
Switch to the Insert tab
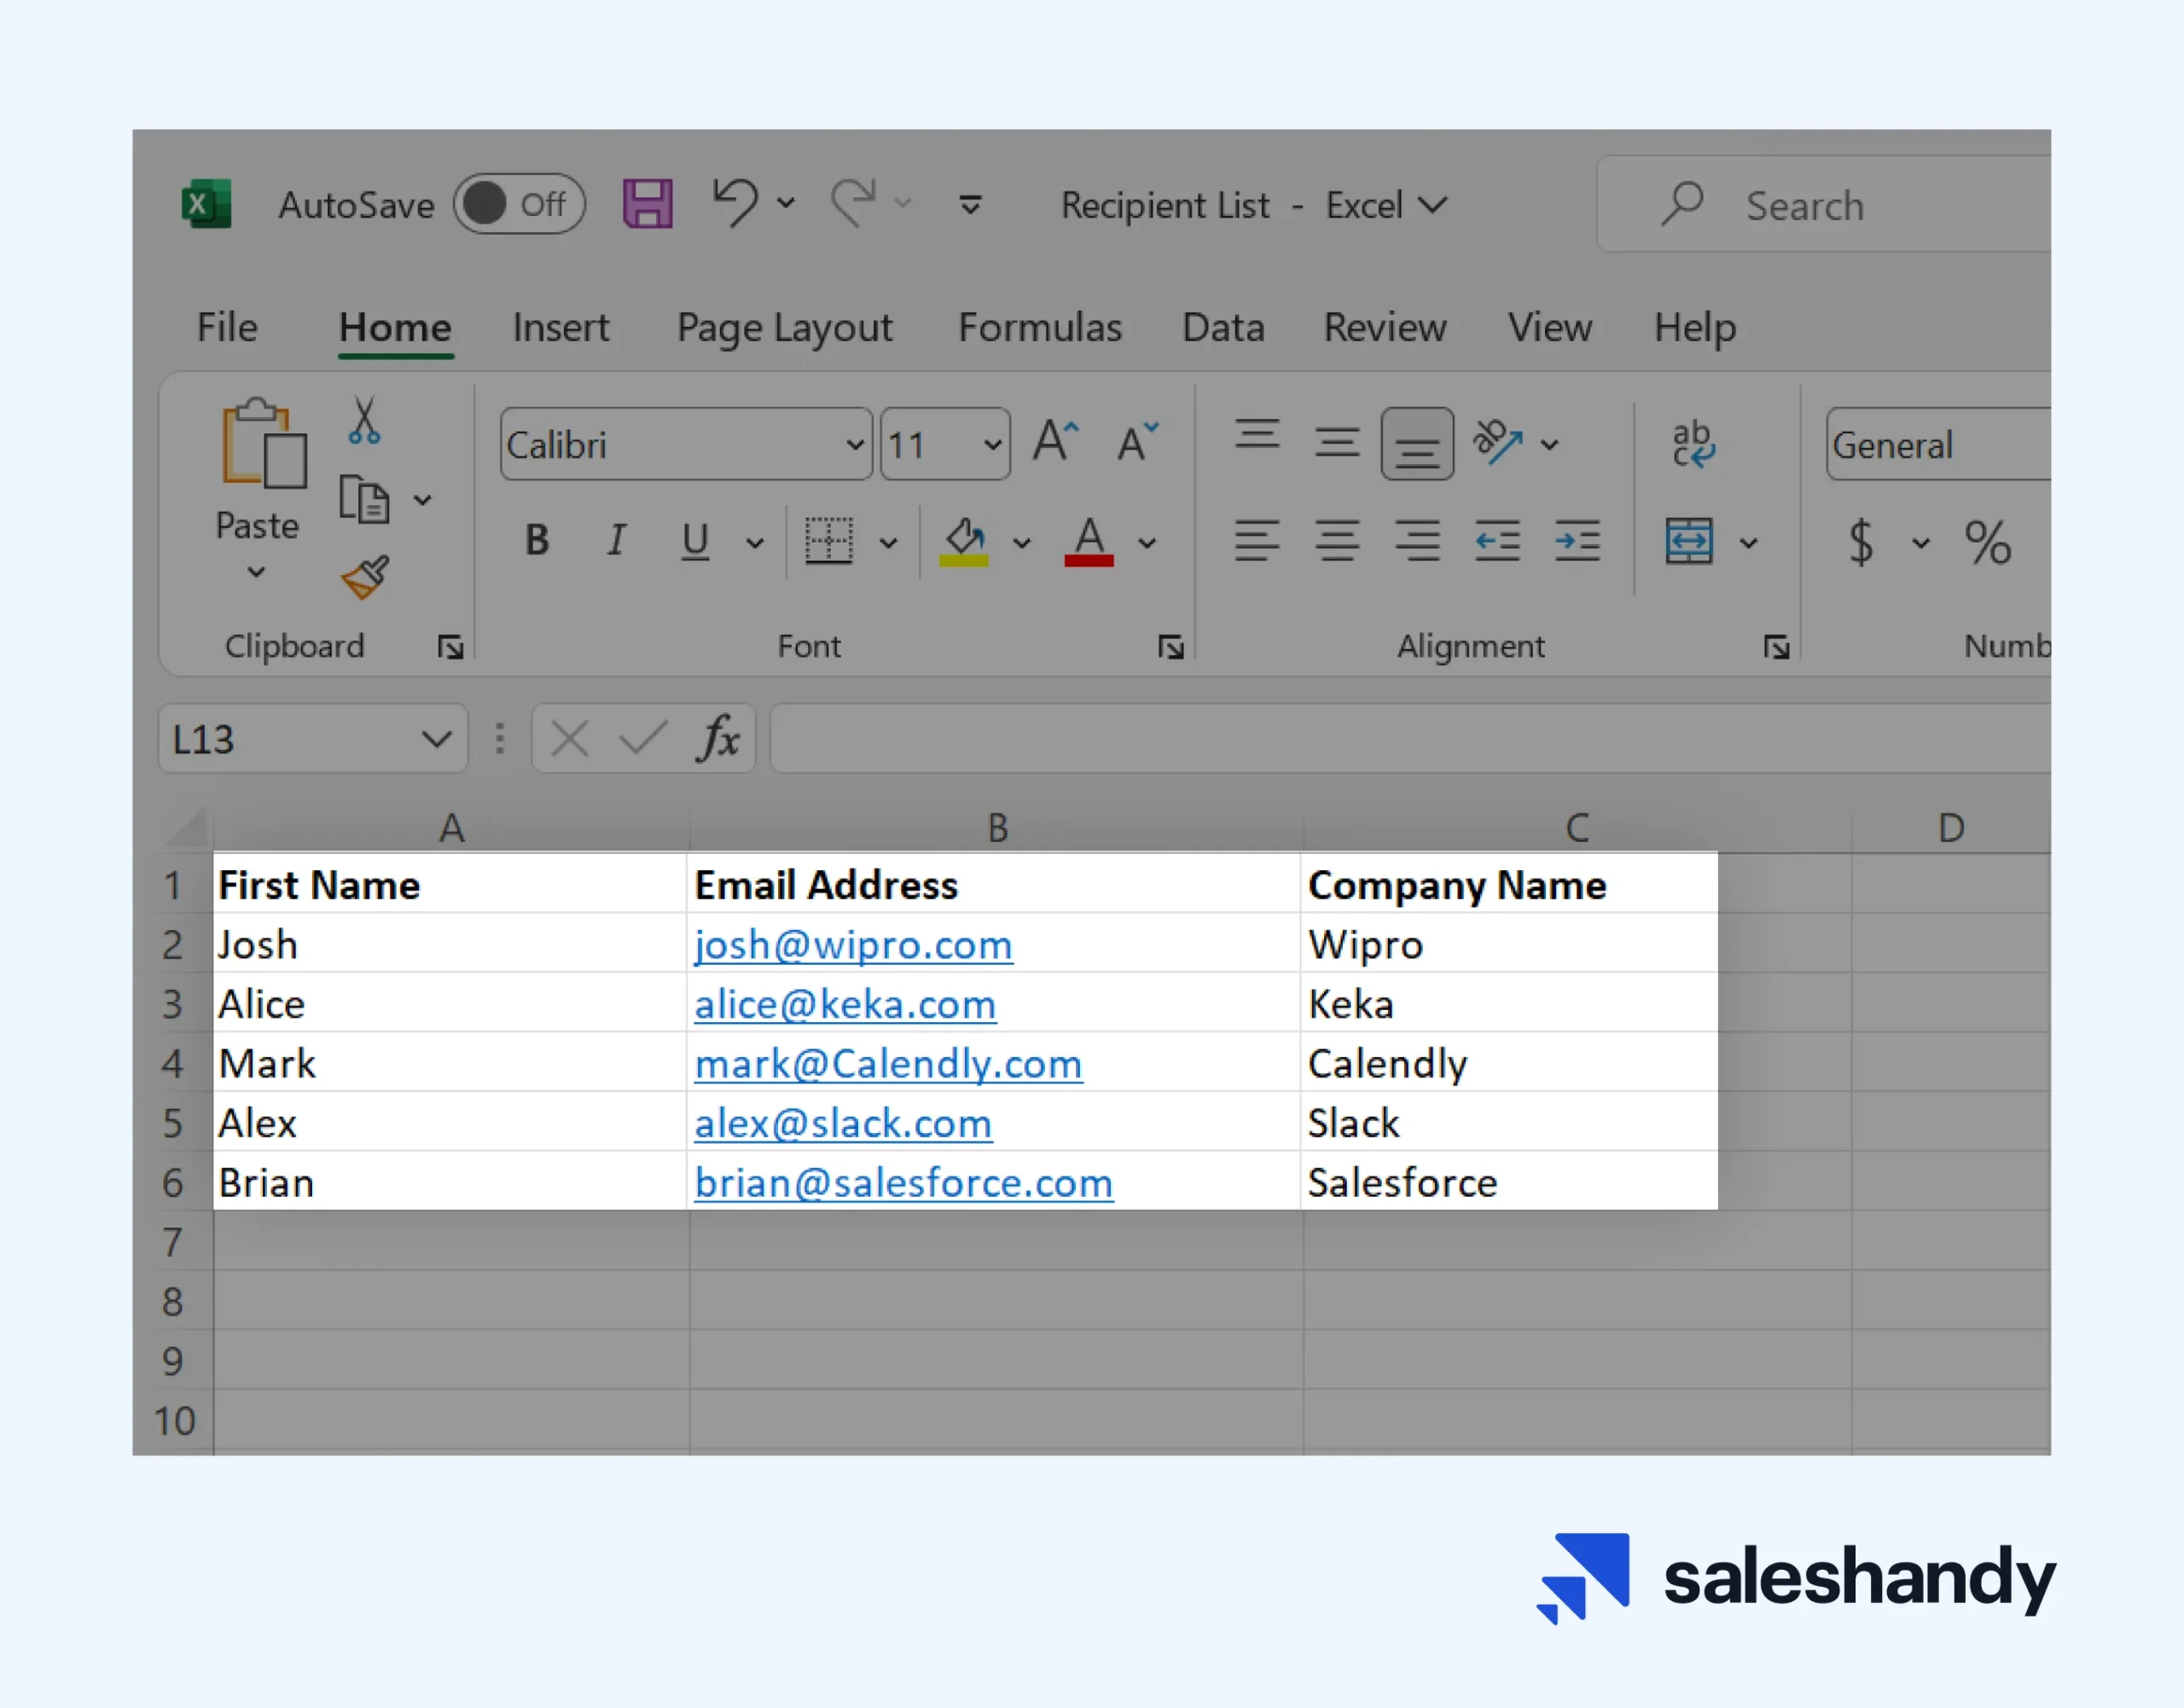point(561,327)
